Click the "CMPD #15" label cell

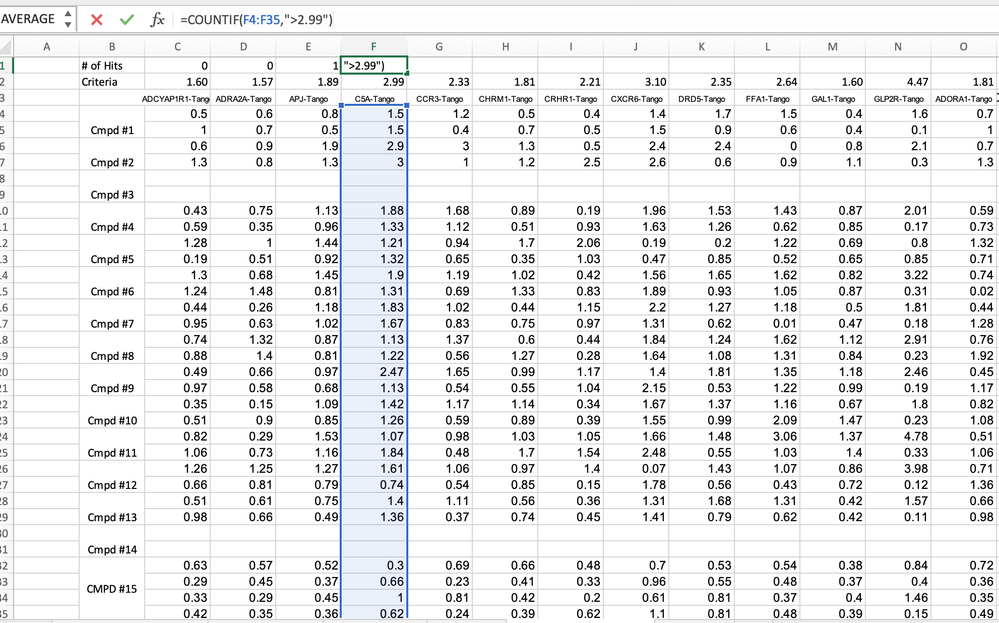[112, 588]
